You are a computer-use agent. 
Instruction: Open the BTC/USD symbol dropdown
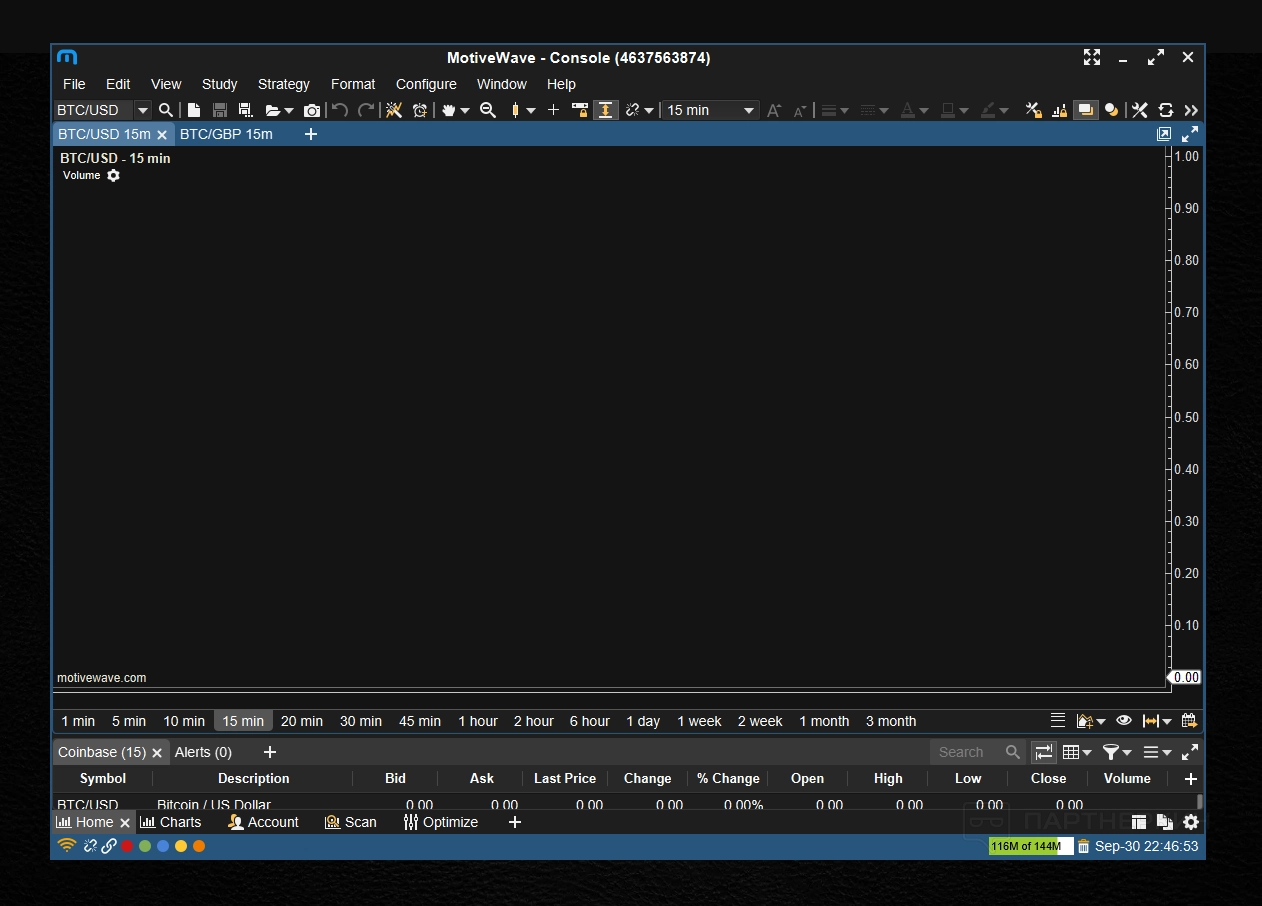(x=143, y=110)
